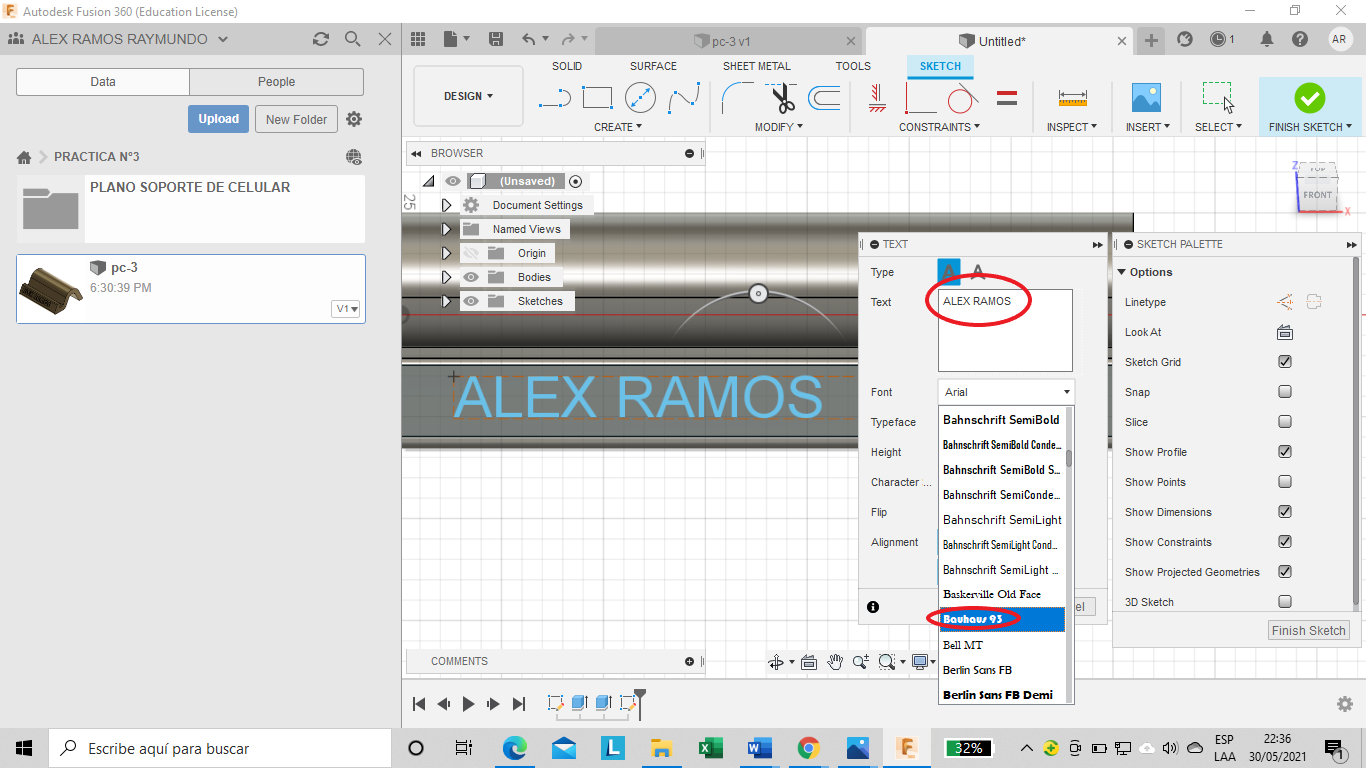Open the MODIFY dropdown menu
The height and width of the screenshot is (768, 1366).
tap(780, 127)
